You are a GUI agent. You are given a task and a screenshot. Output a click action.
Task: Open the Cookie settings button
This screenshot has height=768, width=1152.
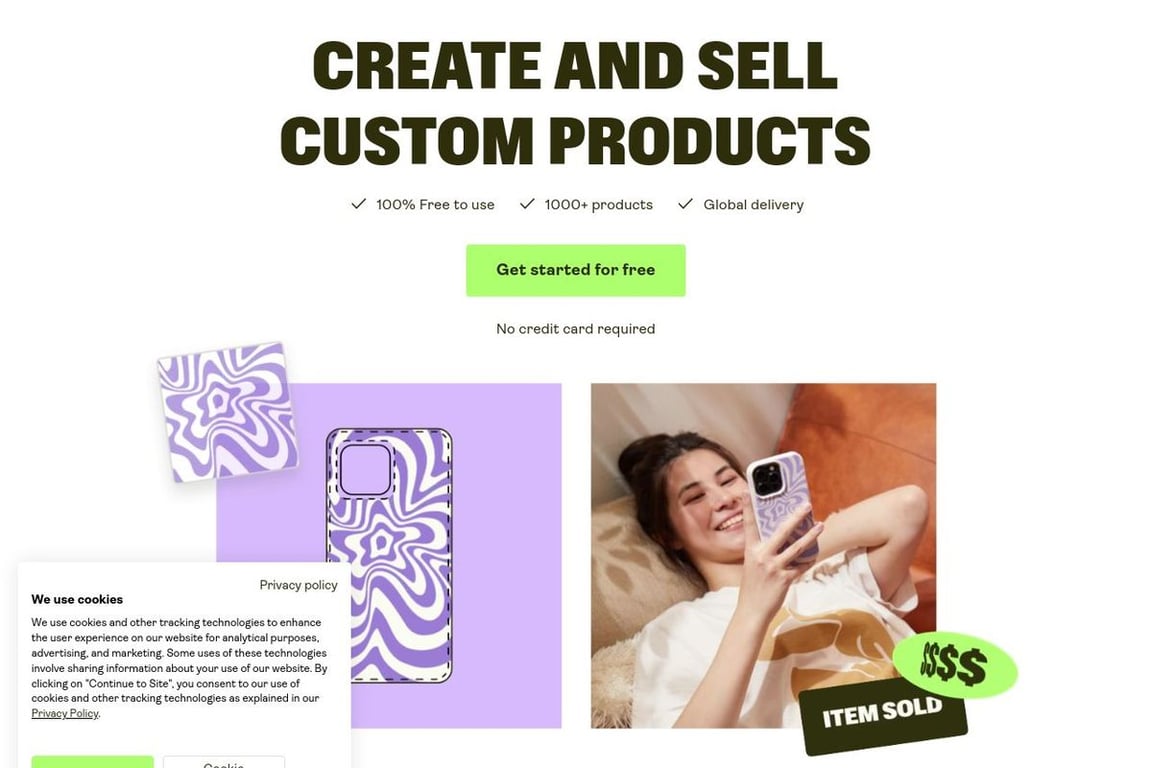223,762
